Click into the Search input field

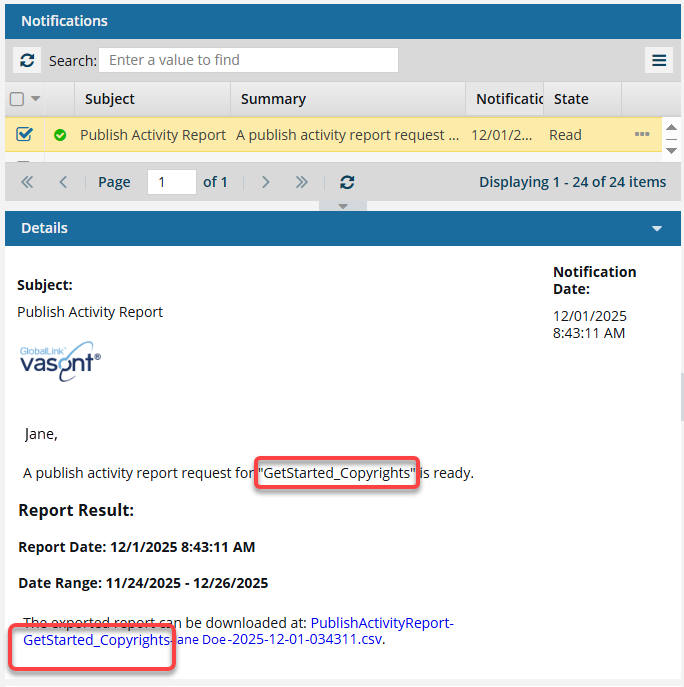coord(248,60)
